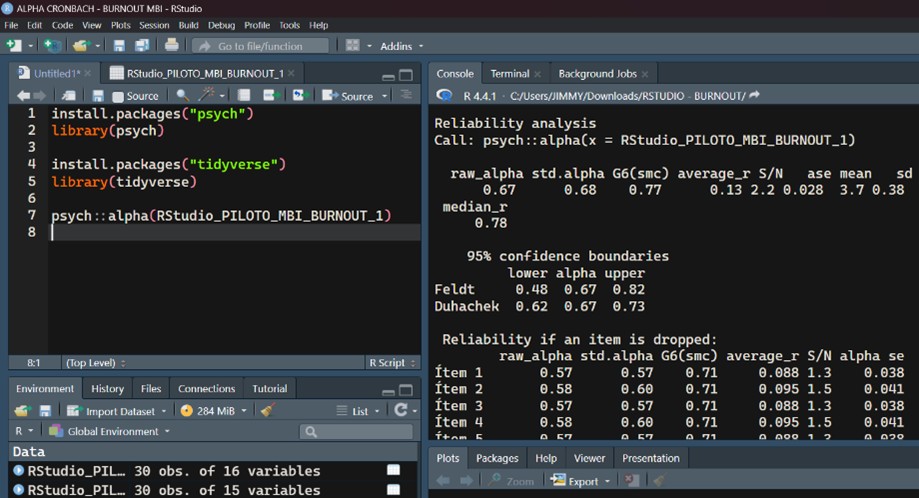Save current document in the main toolbar
The height and width of the screenshot is (498, 919).
coord(119,46)
